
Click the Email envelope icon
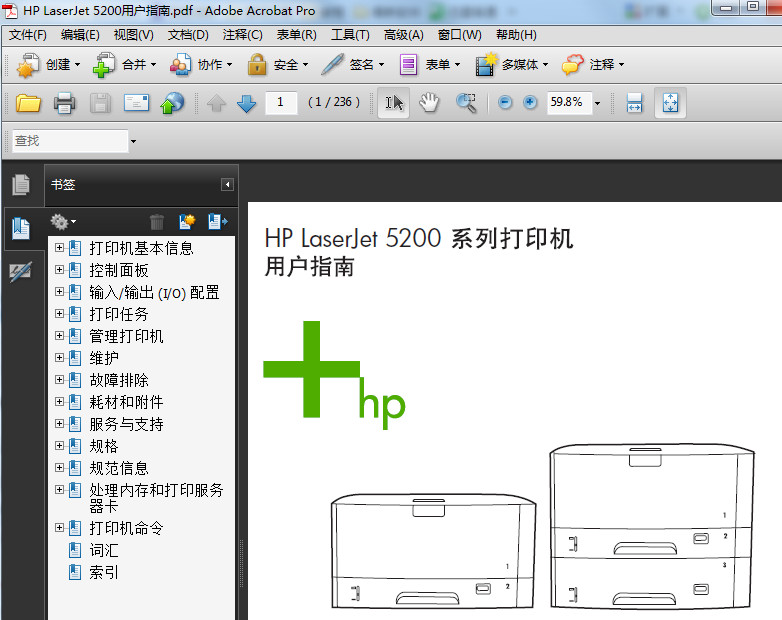[x=136, y=103]
